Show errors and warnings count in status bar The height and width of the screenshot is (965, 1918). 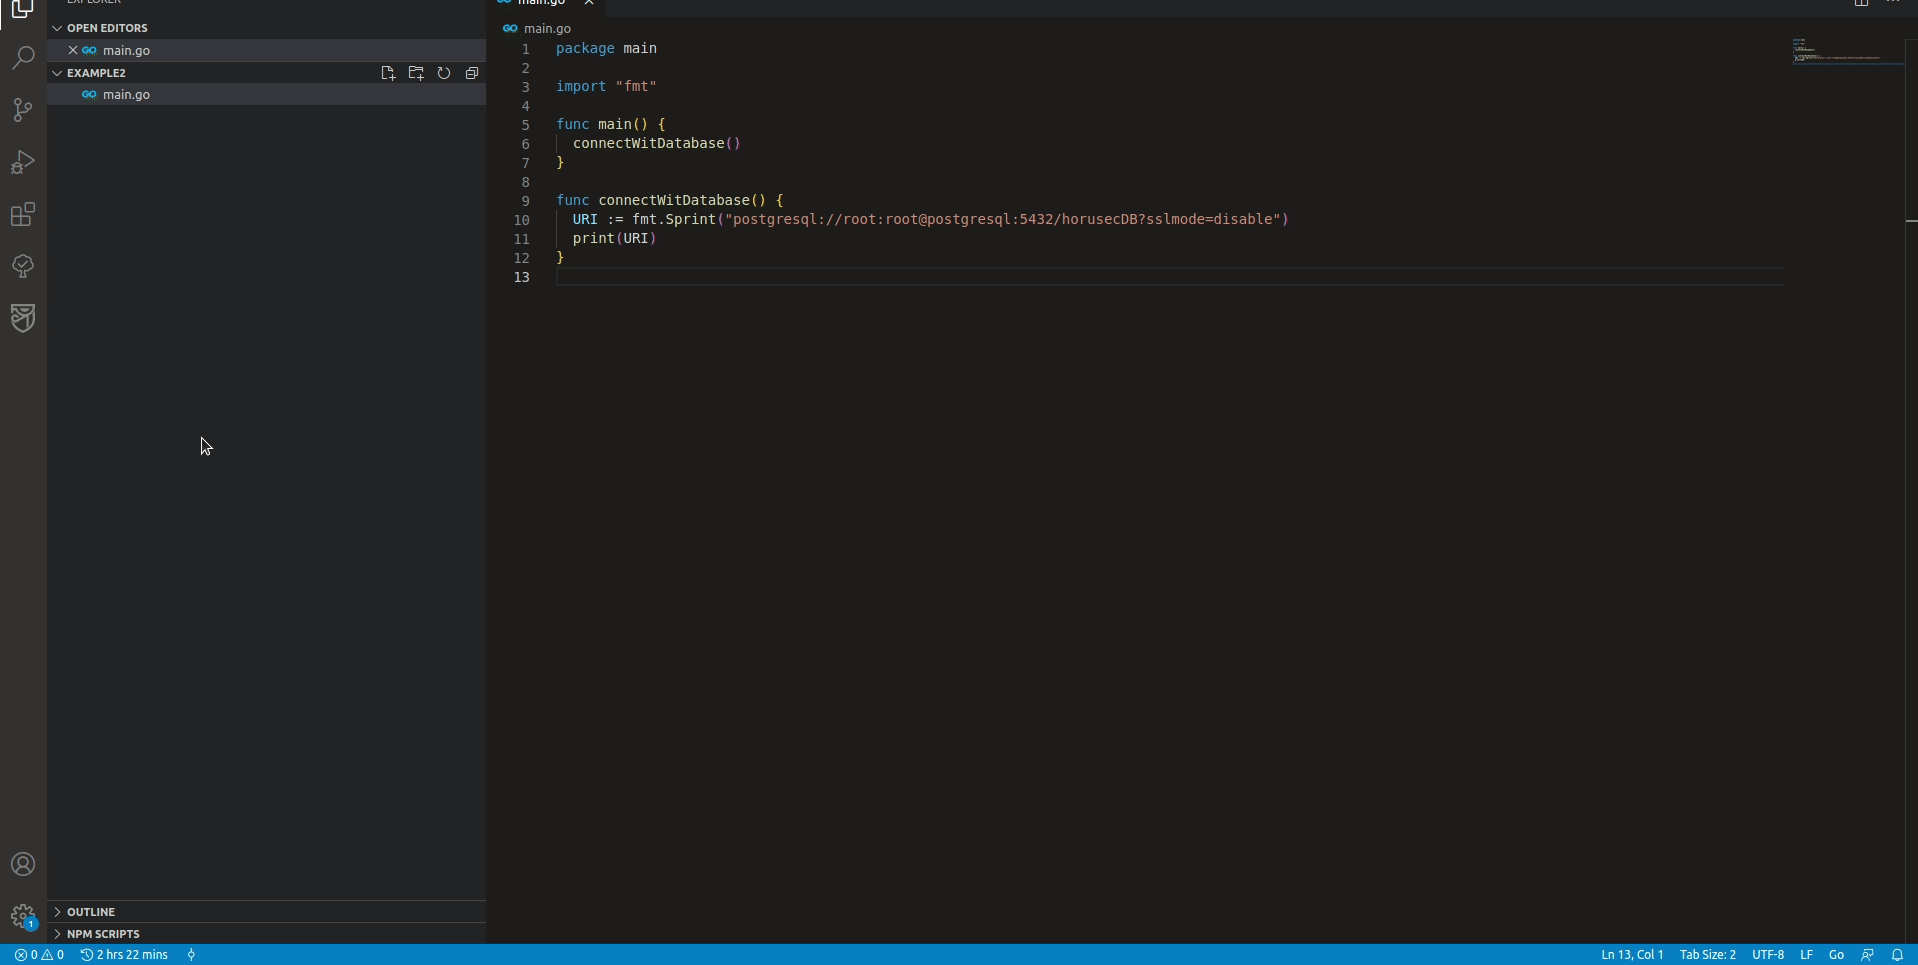[40, 955]
